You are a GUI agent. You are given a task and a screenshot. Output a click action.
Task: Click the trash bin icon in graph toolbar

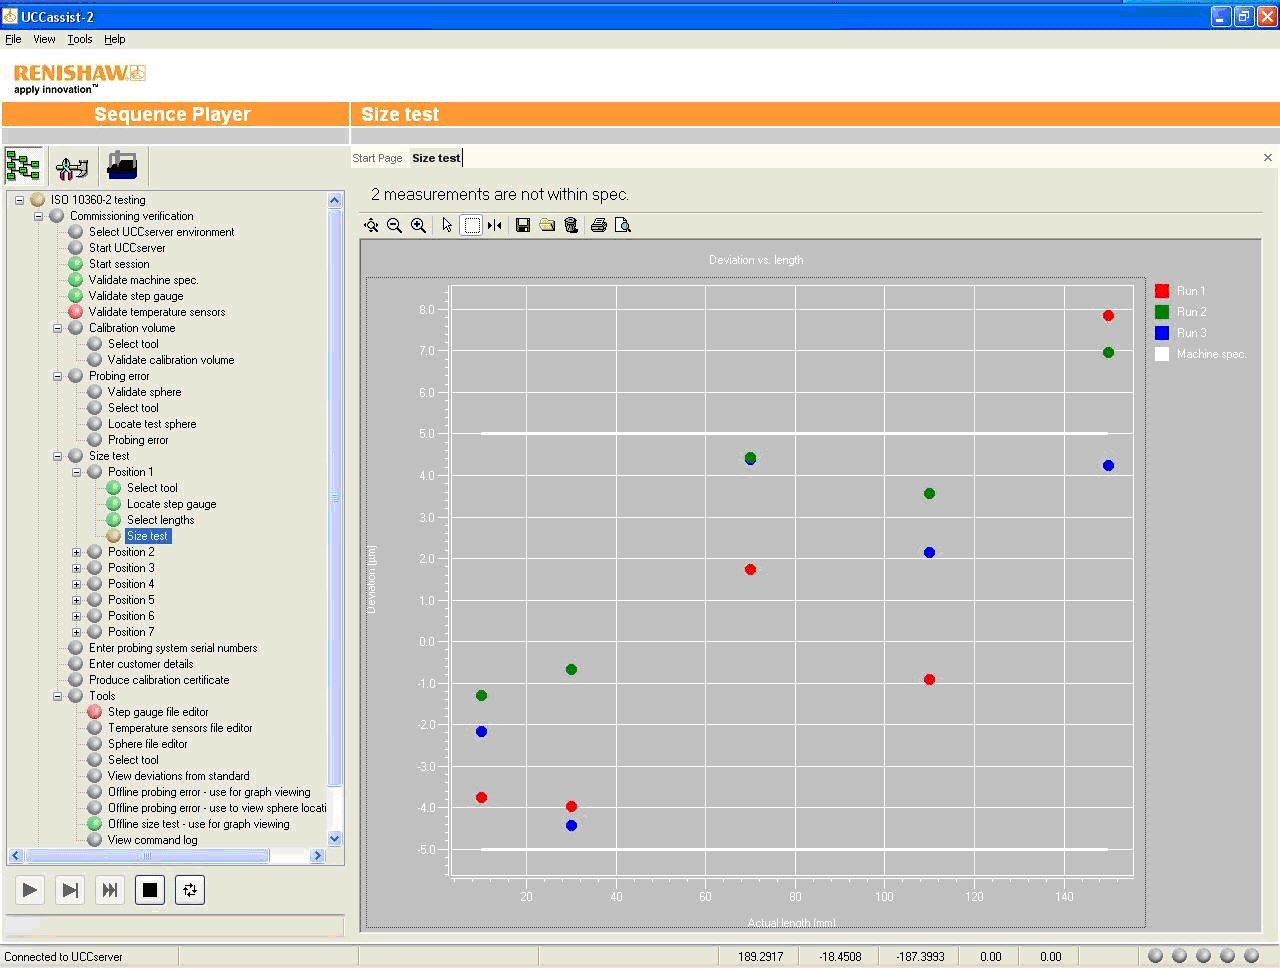571,226
